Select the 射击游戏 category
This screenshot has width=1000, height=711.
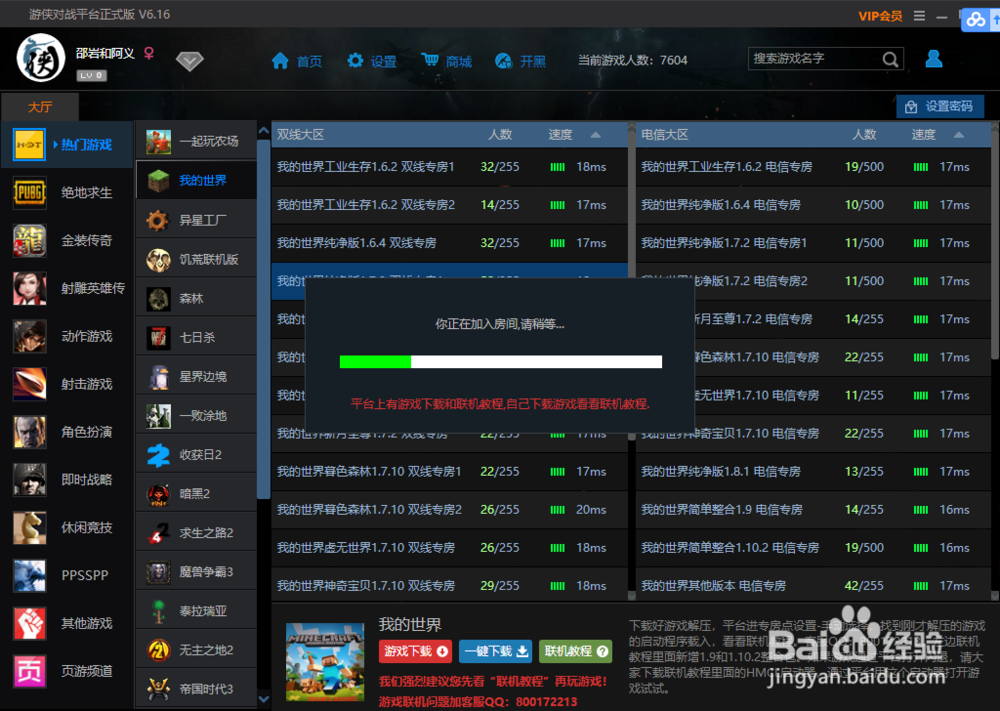point(67,384)
